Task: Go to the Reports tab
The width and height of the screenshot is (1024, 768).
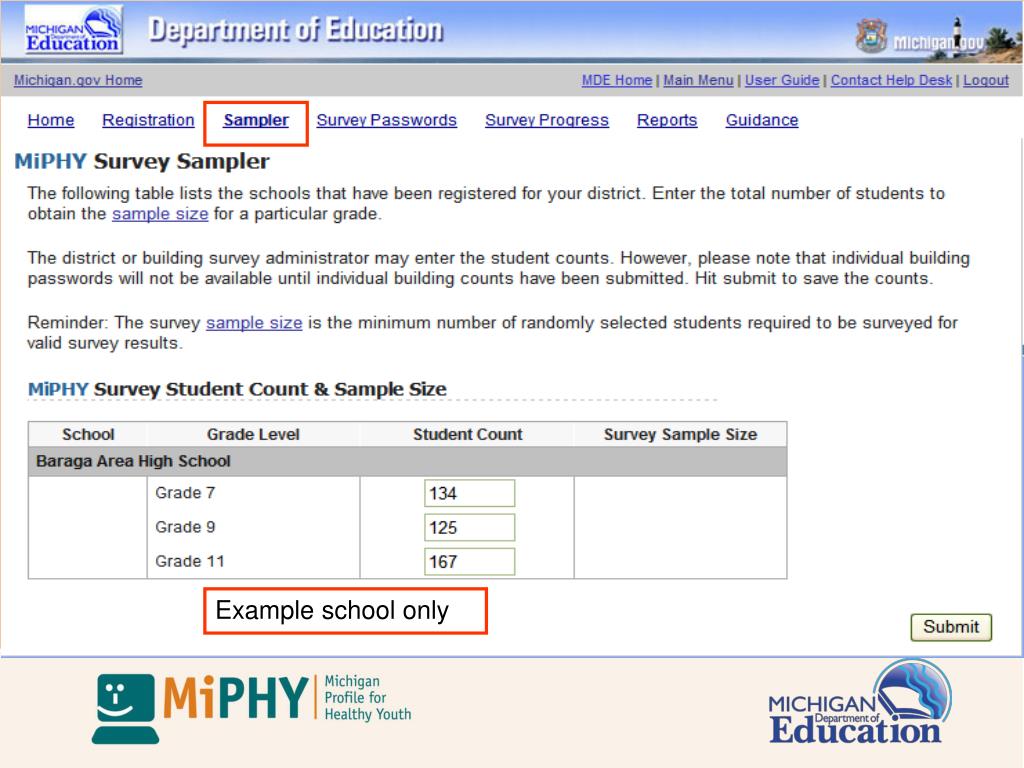Action: (667, 120)
